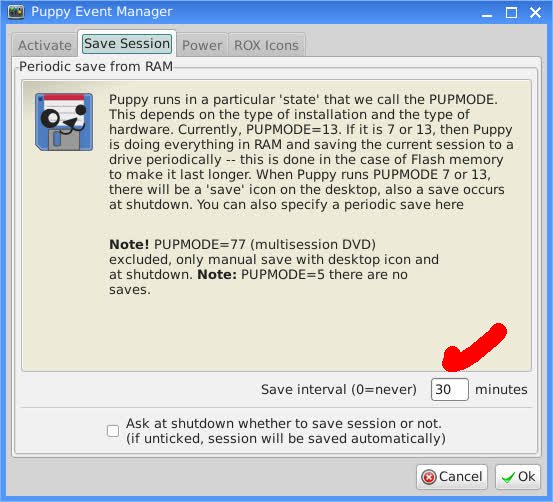
Task: Click the floppy disk save session icon
Action: tap(64, 122)
